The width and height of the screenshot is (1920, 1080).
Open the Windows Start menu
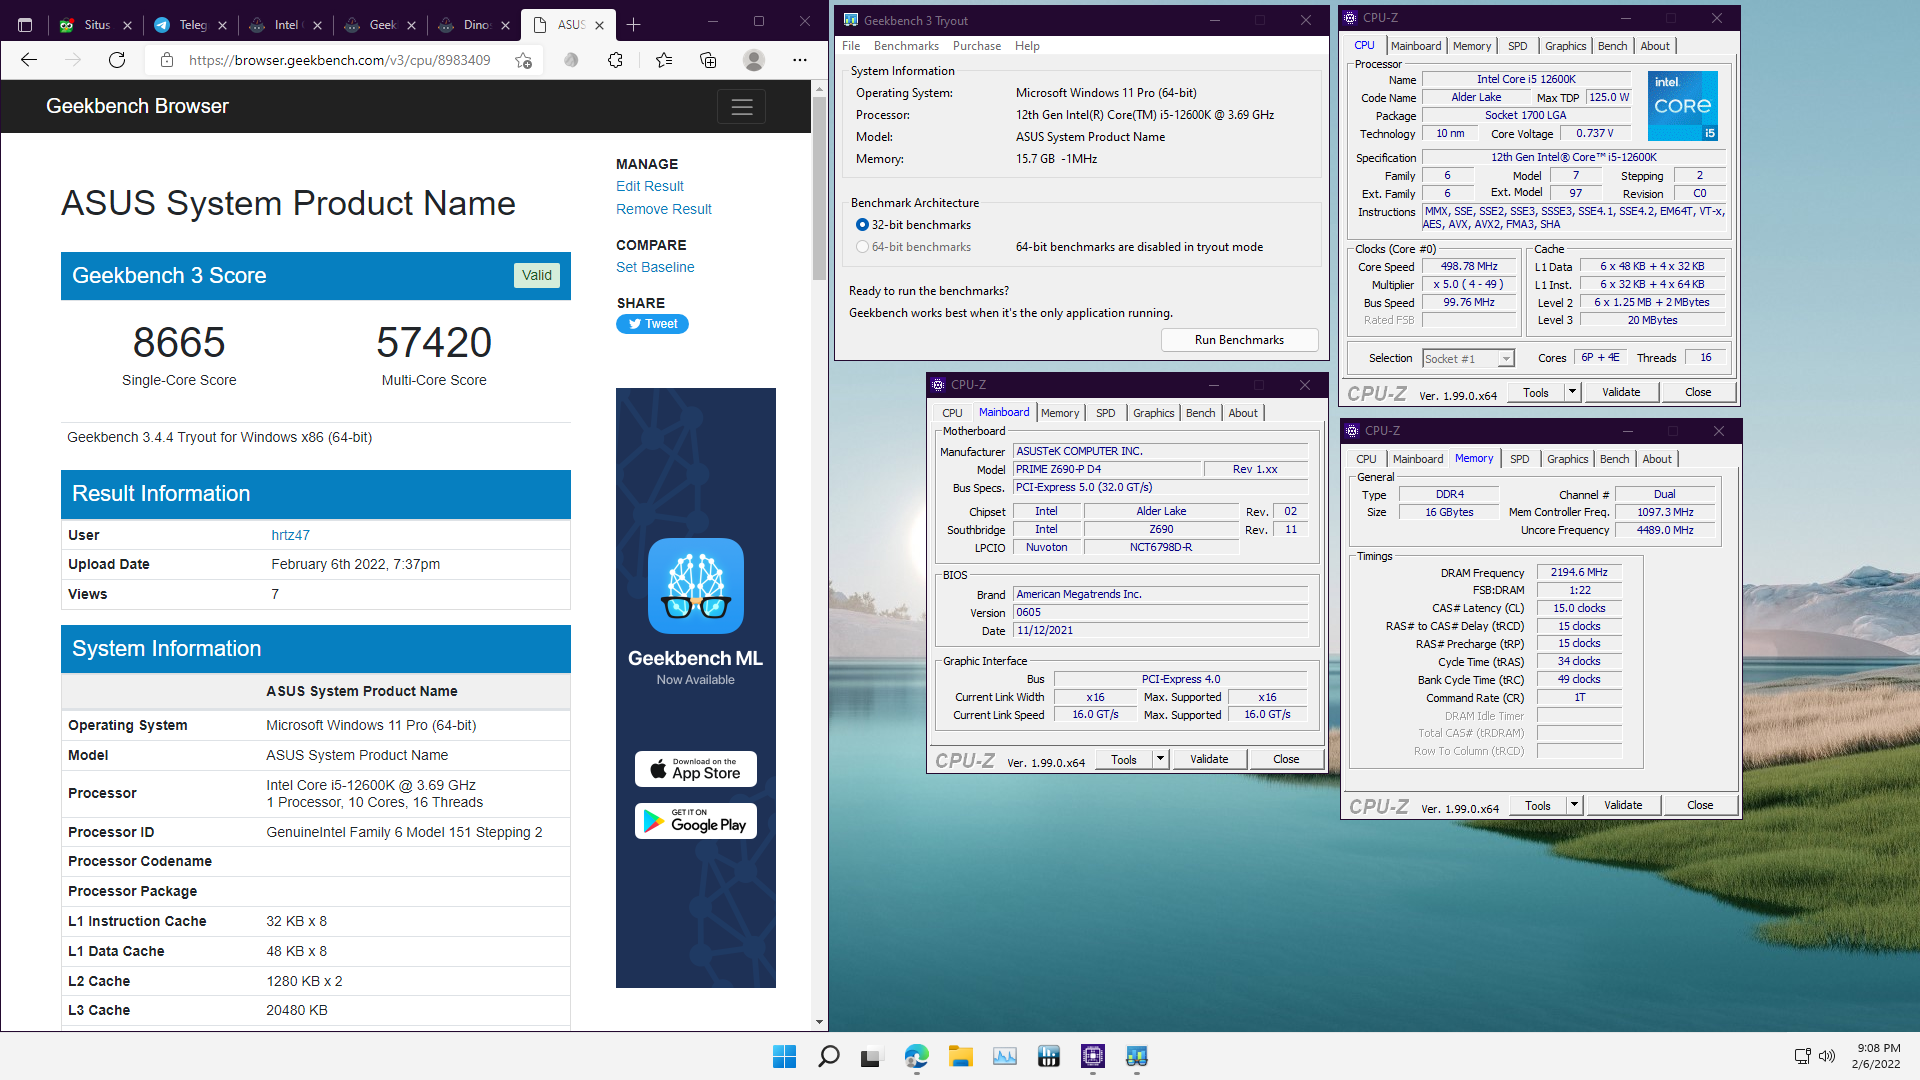(784, 1056)
